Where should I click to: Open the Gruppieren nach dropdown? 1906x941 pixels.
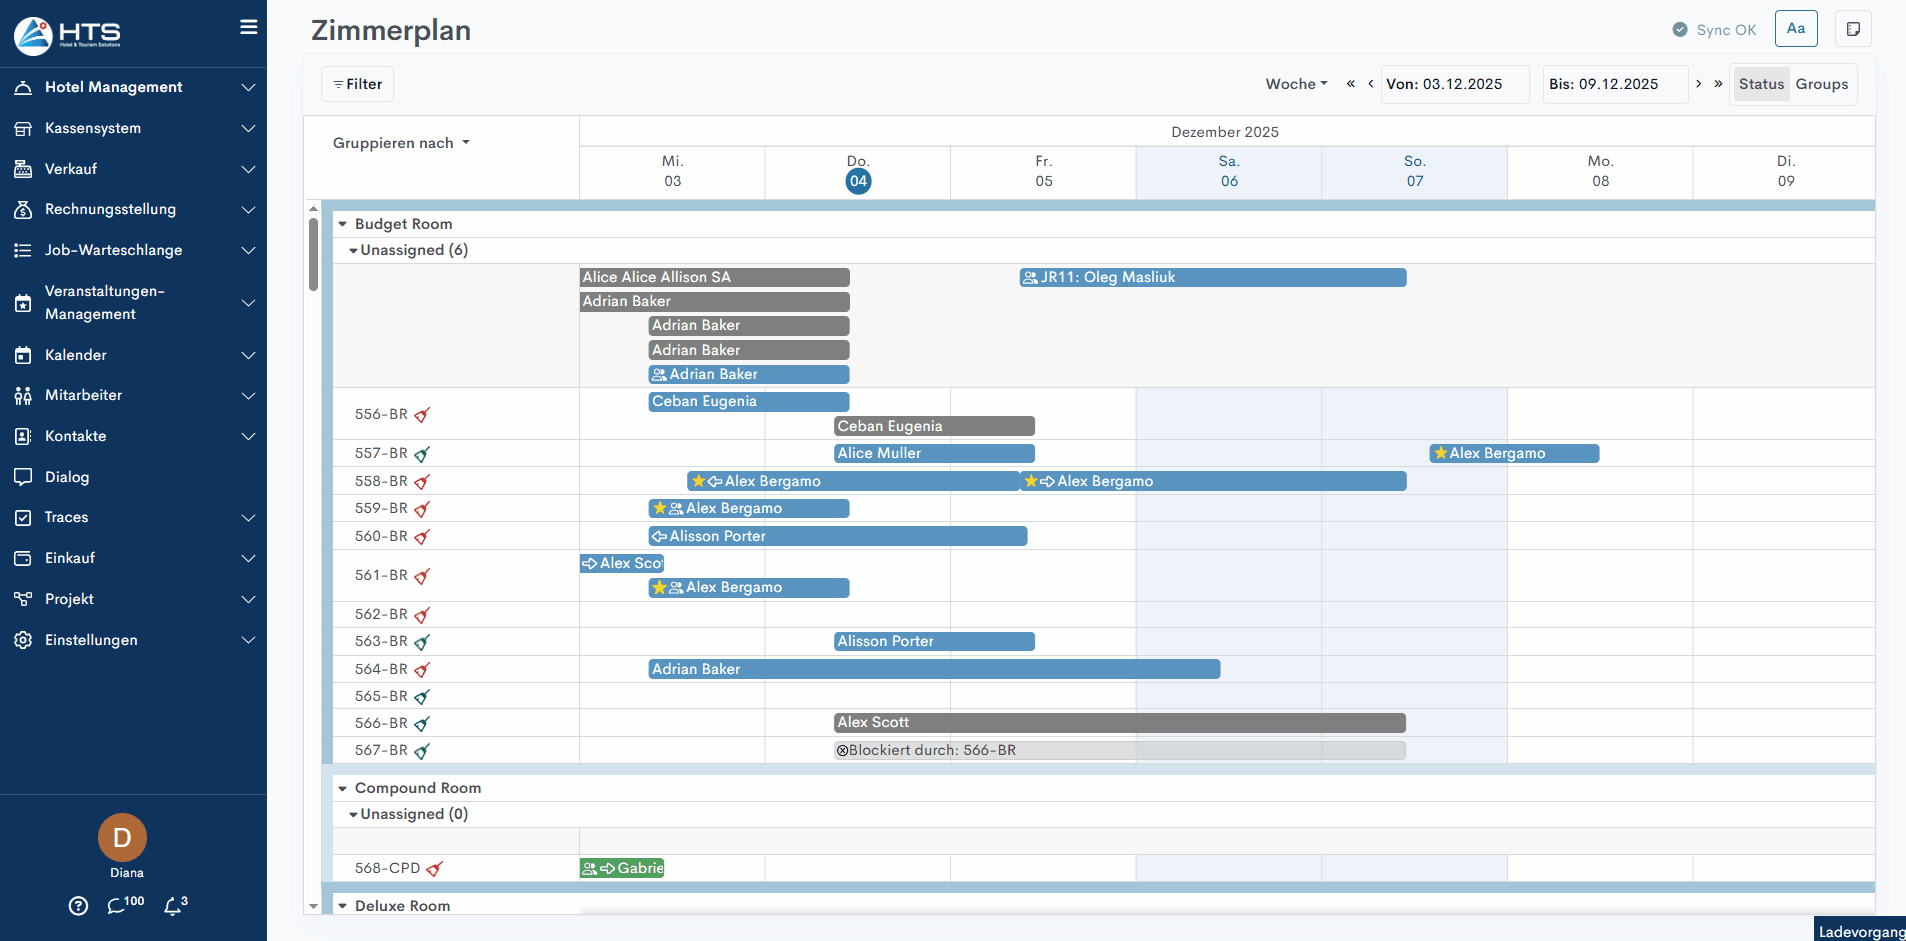pyautogui.click(x=401, y=143)
